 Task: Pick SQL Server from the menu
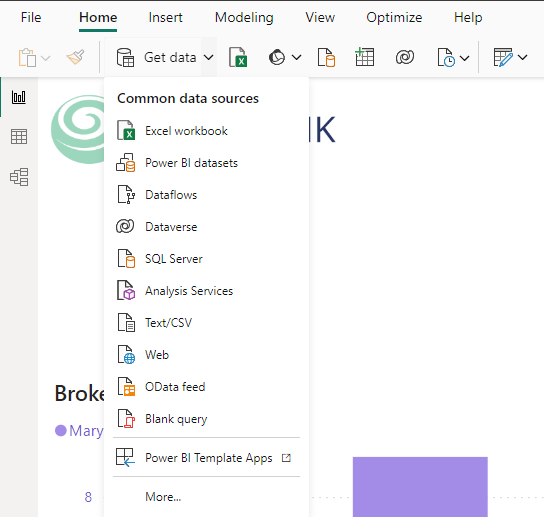[x=206, y=259]
